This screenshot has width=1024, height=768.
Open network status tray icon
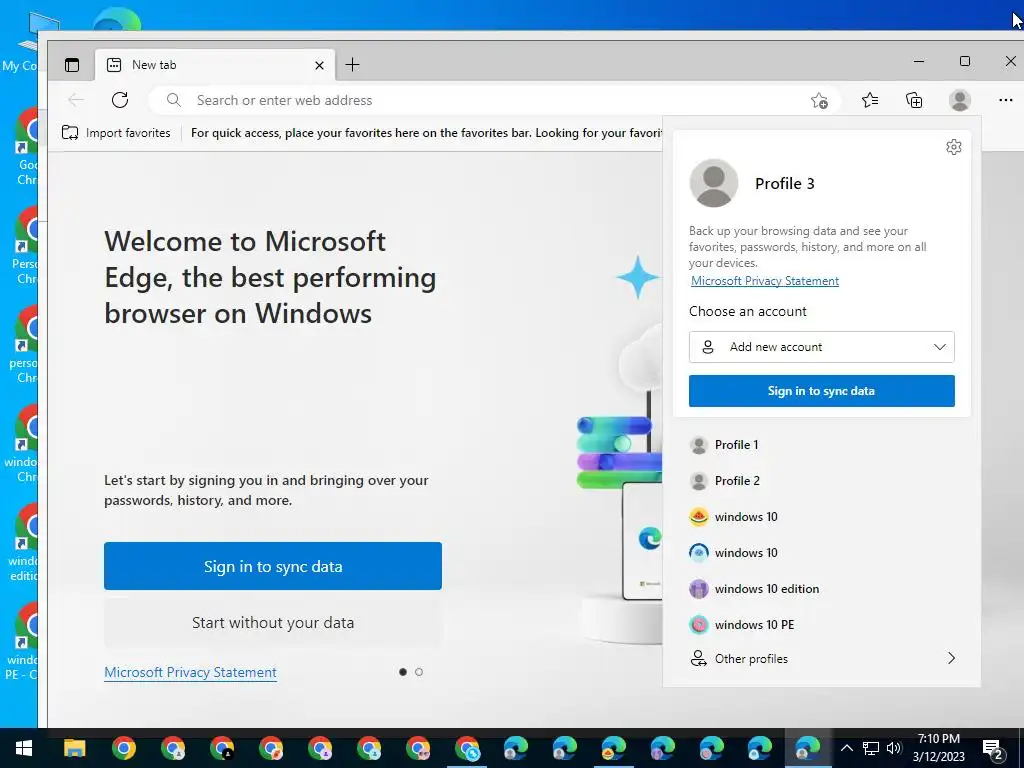(870, 748)
